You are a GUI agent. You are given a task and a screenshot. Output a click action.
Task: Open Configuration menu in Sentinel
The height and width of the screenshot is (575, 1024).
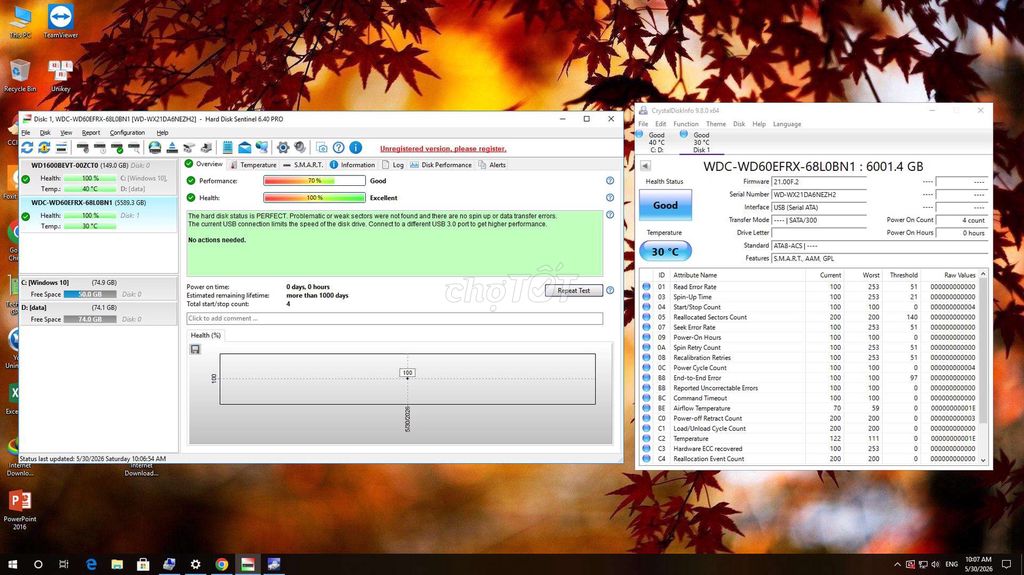point(127,133)
